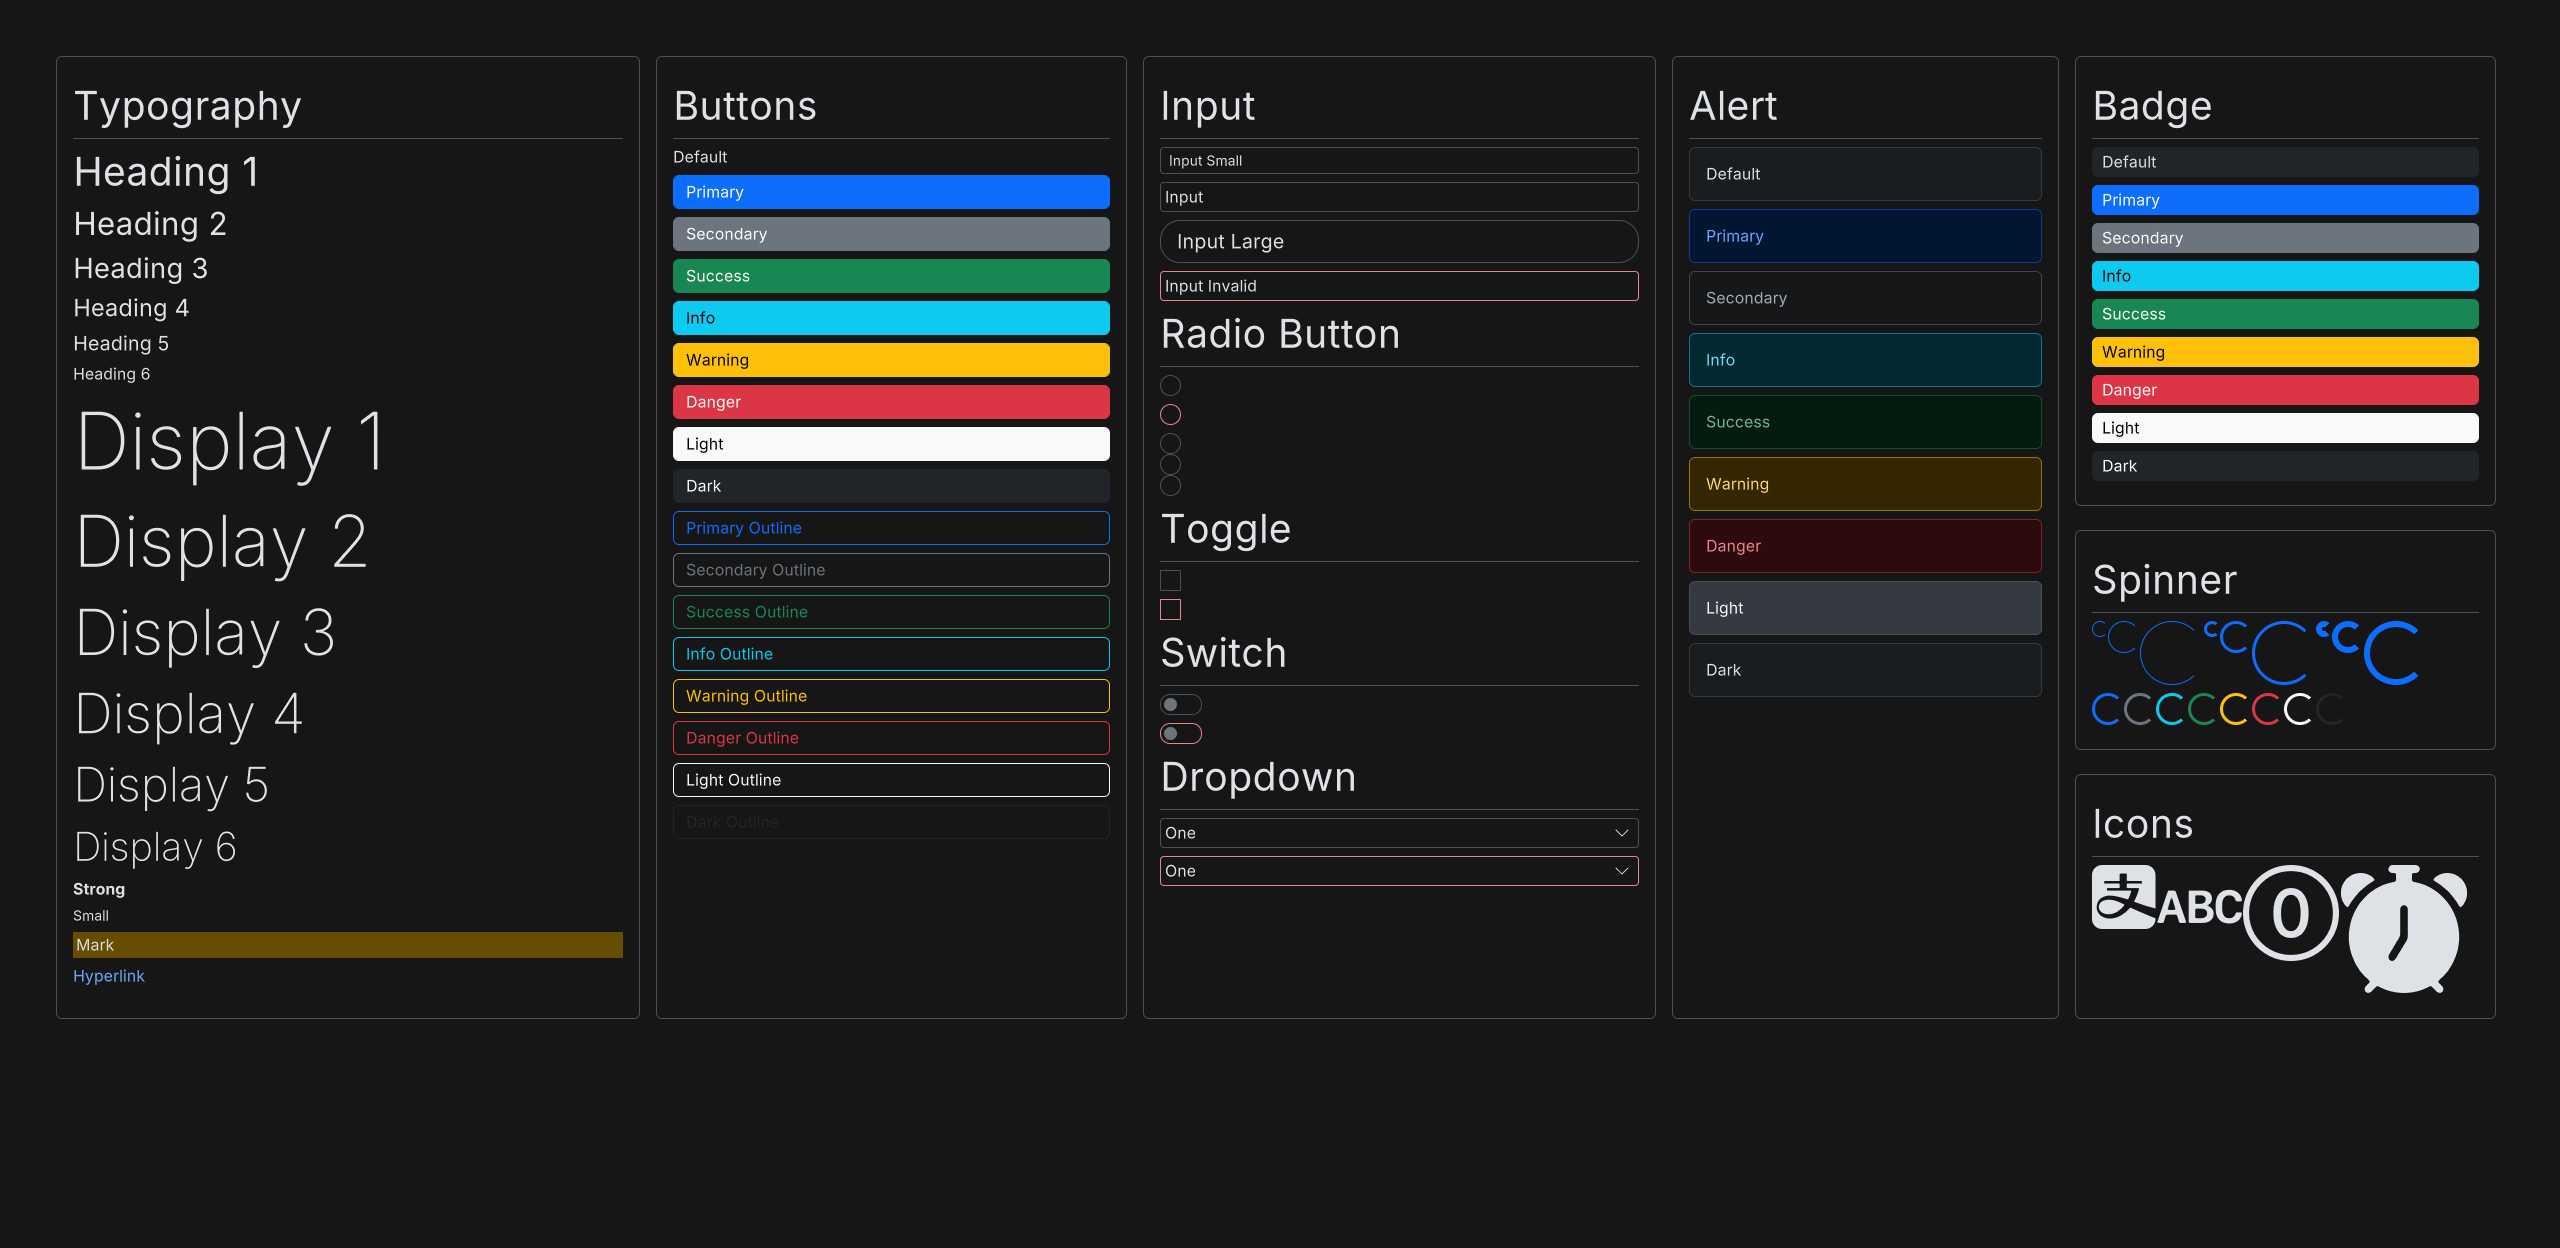Click the Display 1 text
The image size is (2560, 1248).
230,442
